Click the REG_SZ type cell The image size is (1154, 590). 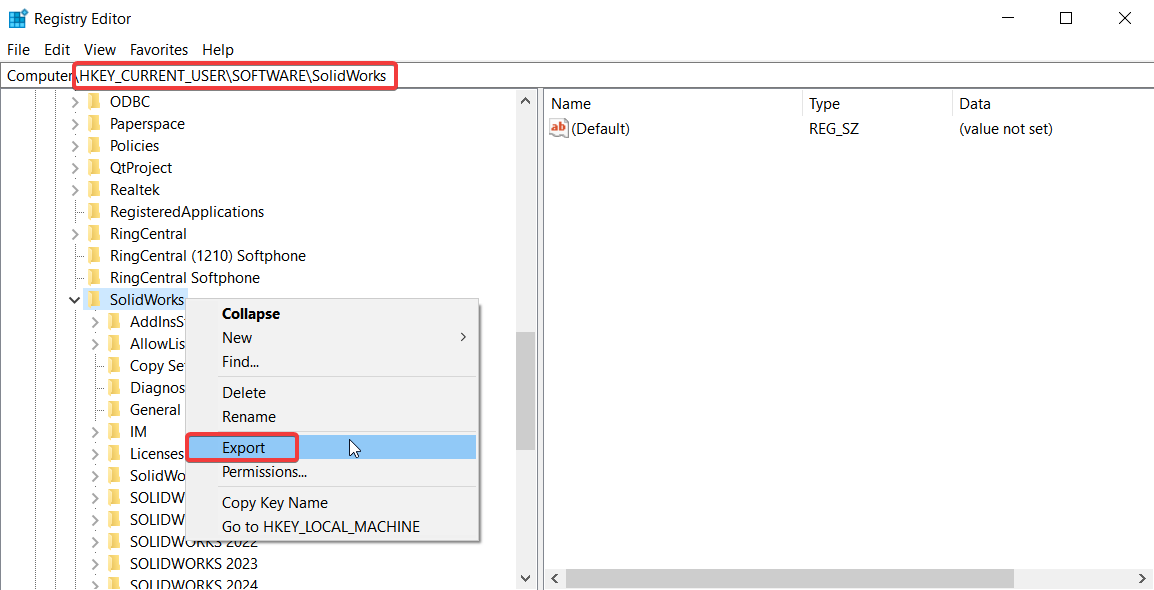834,129
